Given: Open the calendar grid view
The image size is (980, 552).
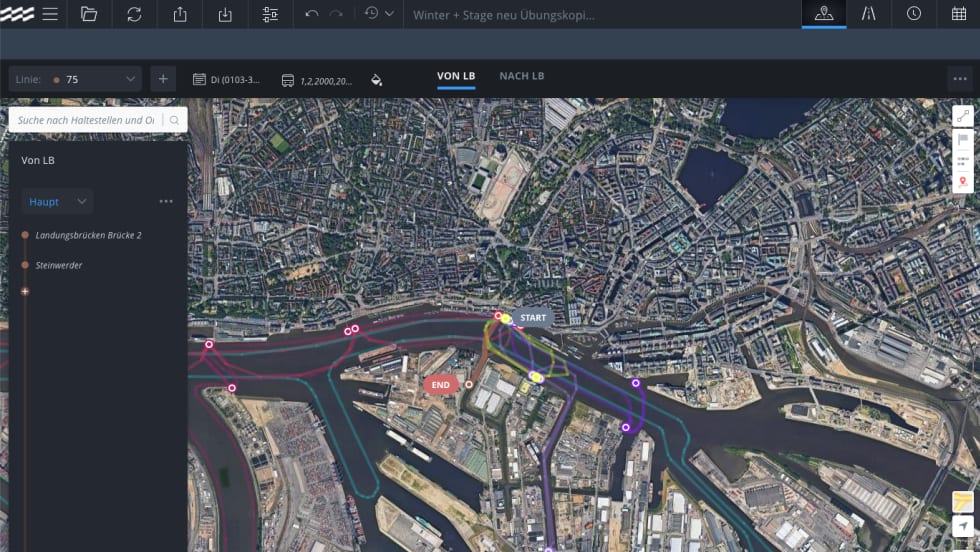Looking at the screenshot, I should point(958,14).
